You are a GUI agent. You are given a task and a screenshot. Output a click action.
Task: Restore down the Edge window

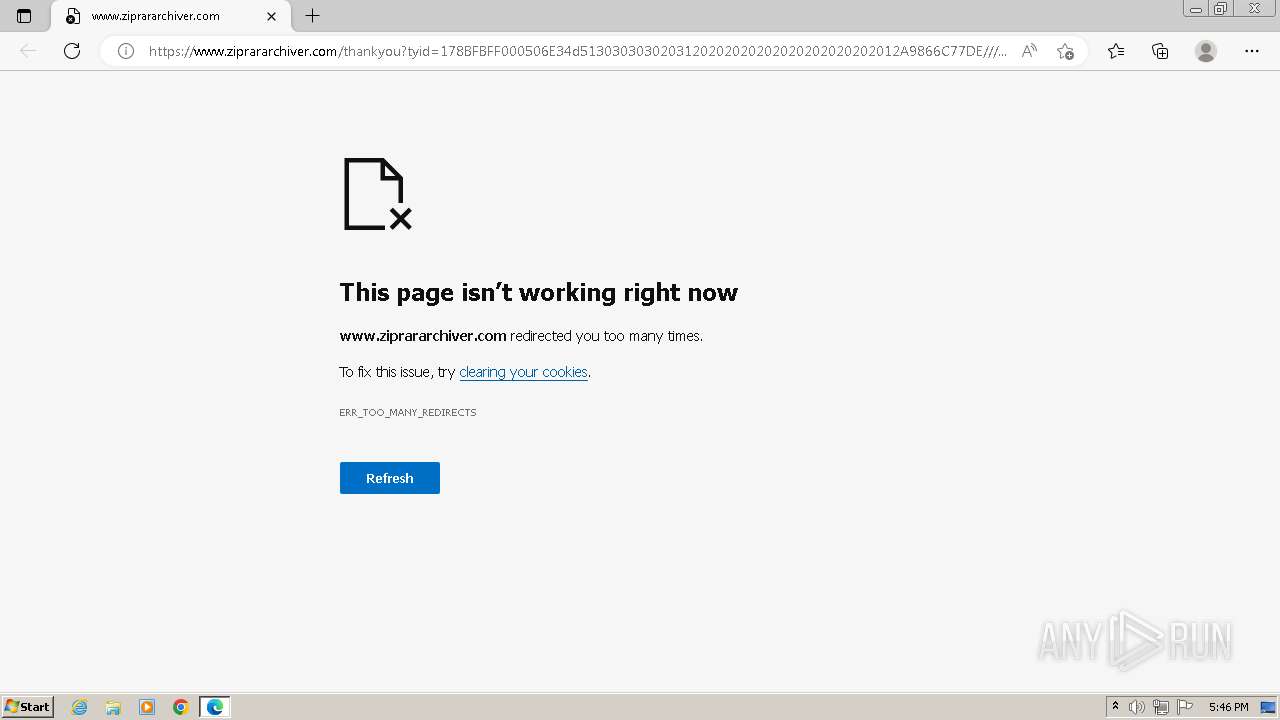pos(1221,9)
